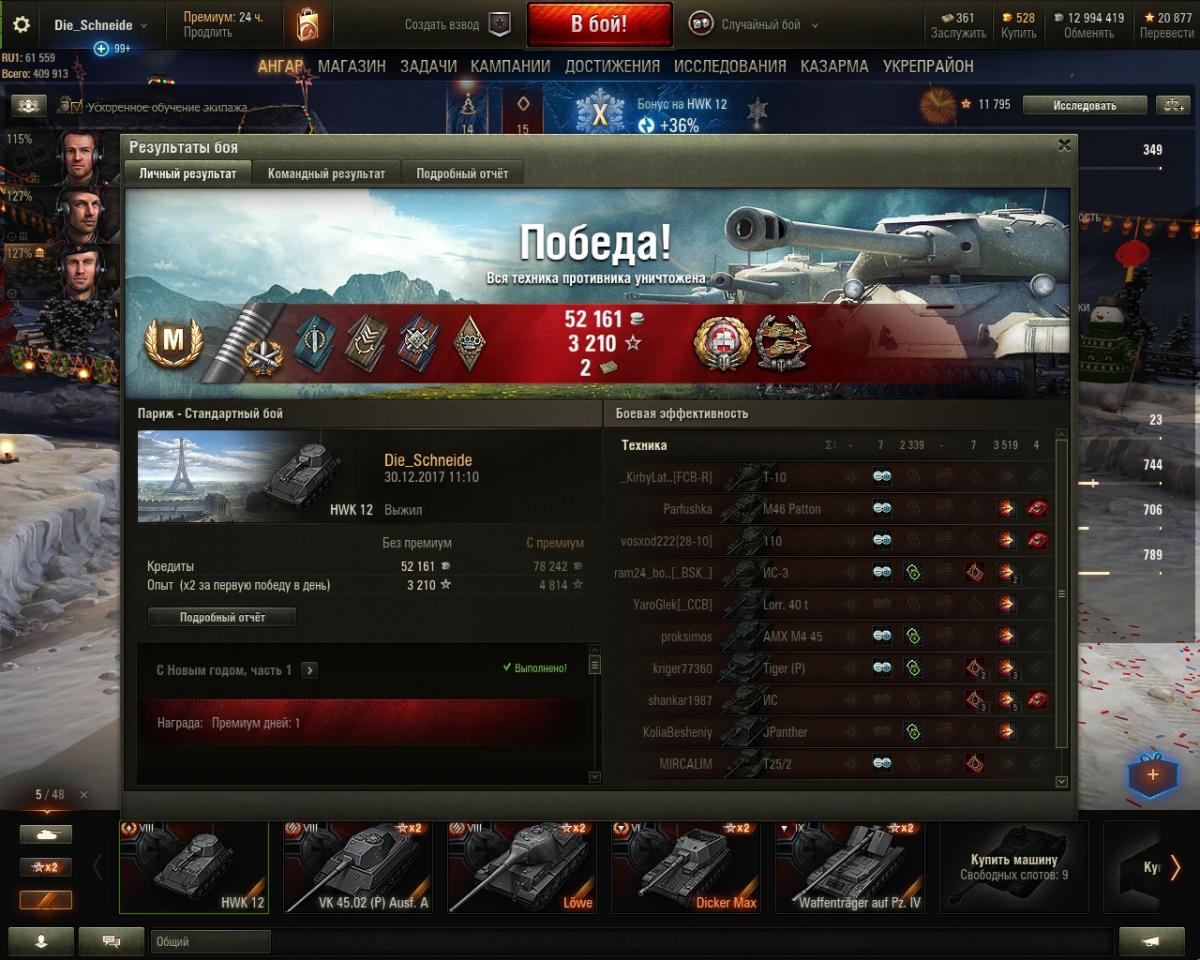
Task: Open the settings gear menu
Action: click(x=21, y=25)
